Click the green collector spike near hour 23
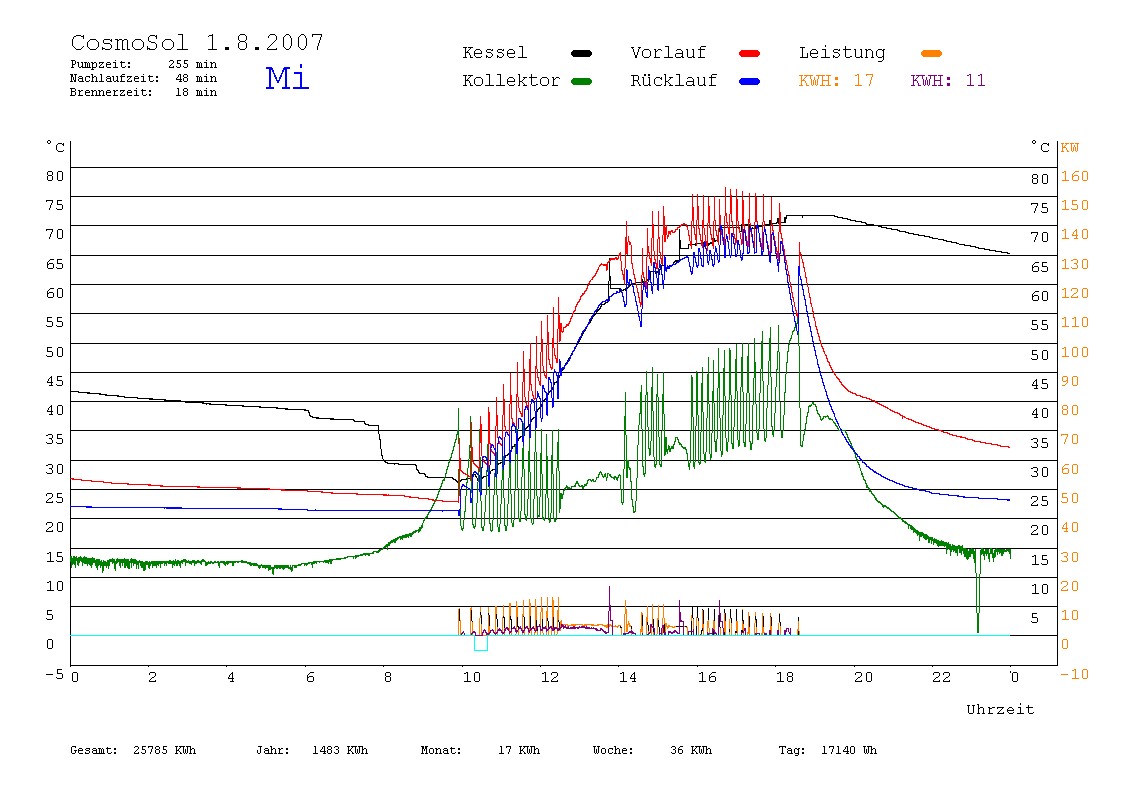This screenshot has width=1148, height=812. (x=977, y=590)
